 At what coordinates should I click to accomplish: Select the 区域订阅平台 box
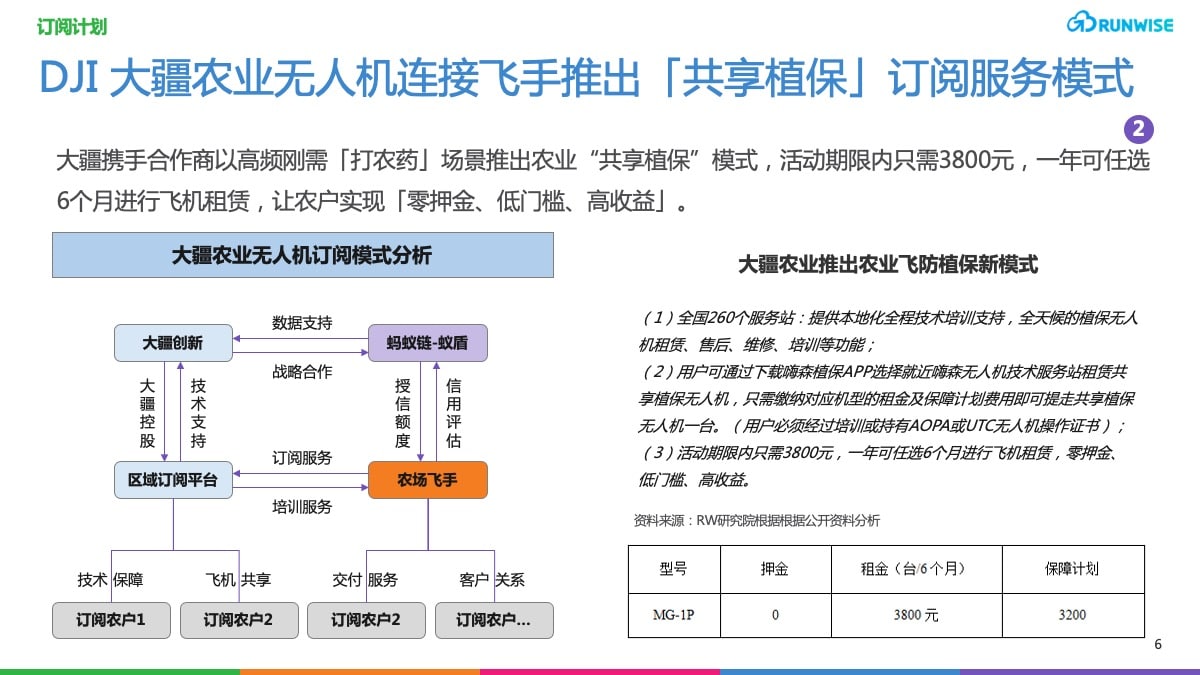click(173, 480)
